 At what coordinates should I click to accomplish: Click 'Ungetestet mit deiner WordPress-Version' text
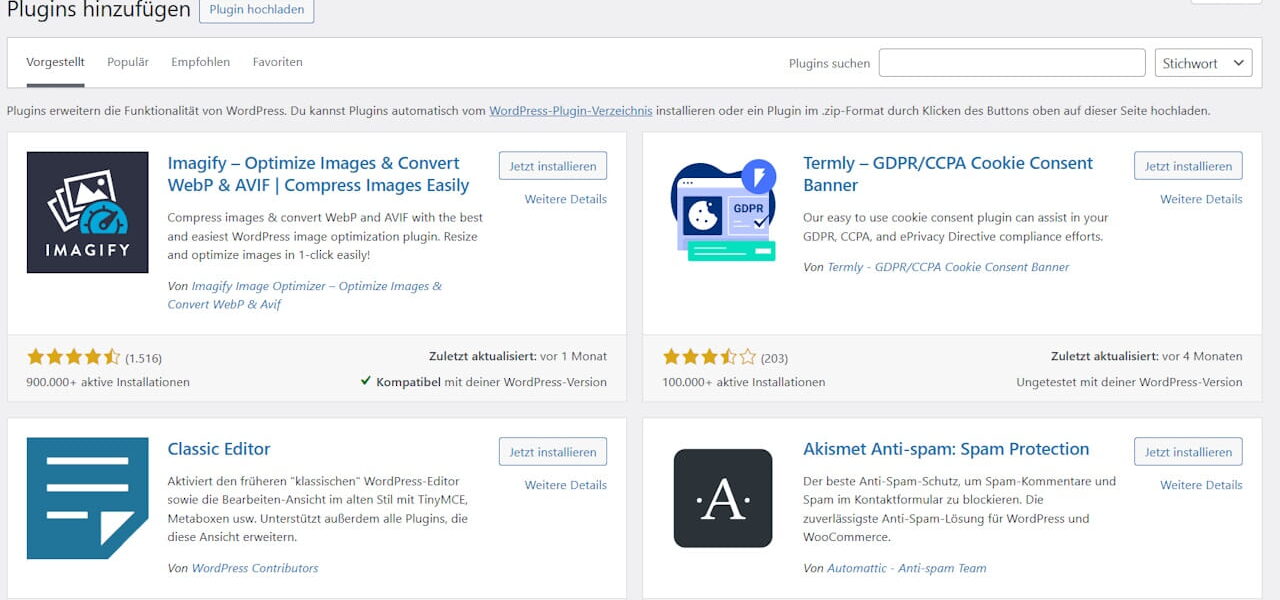(x=1130, y=382)
